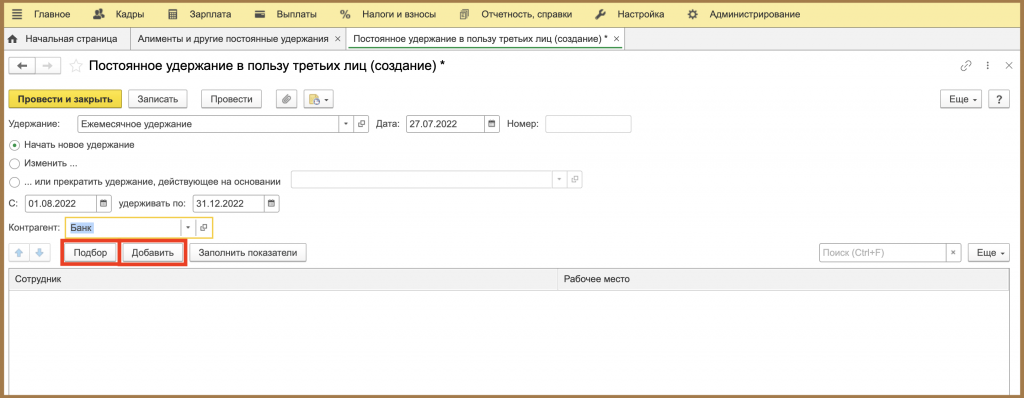Expand the Контрагент dropdown arrow
Screen dimensions: 1024x398
click(188, 227)
